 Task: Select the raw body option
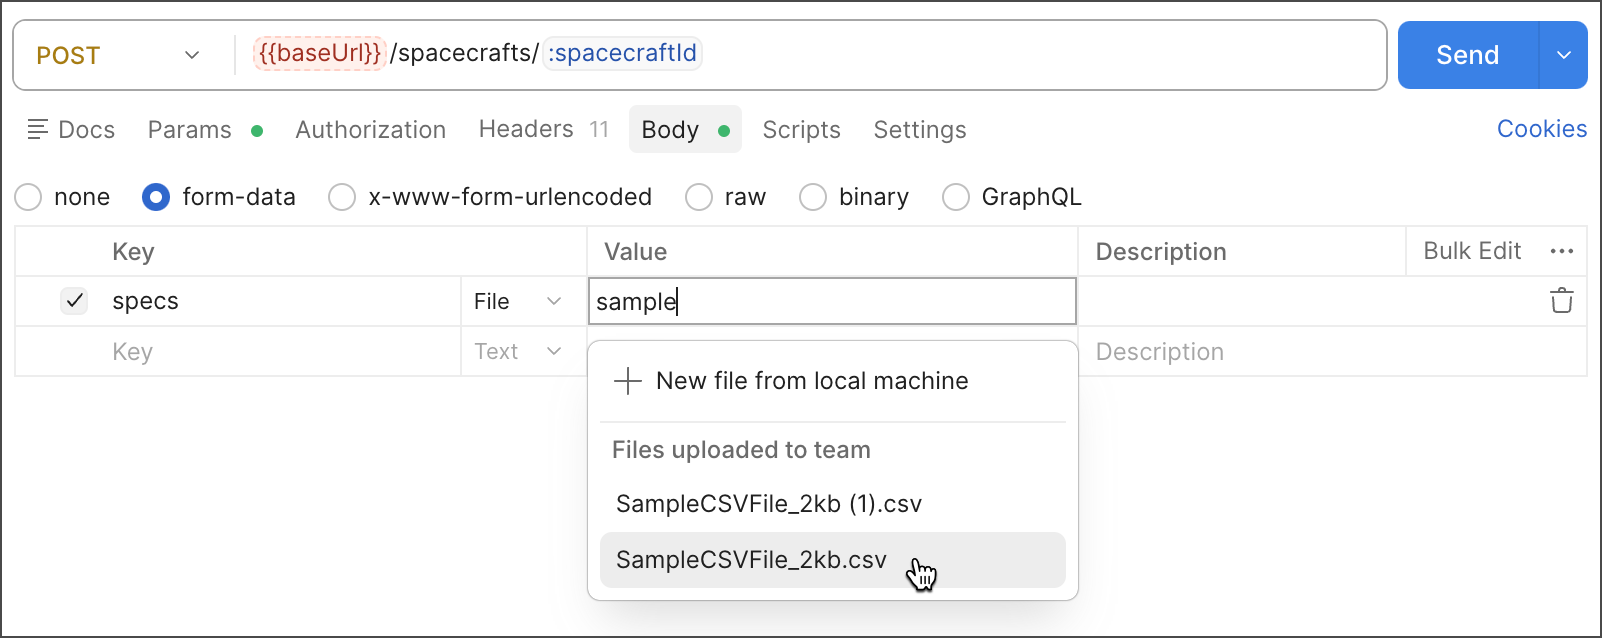coord(699,198)
